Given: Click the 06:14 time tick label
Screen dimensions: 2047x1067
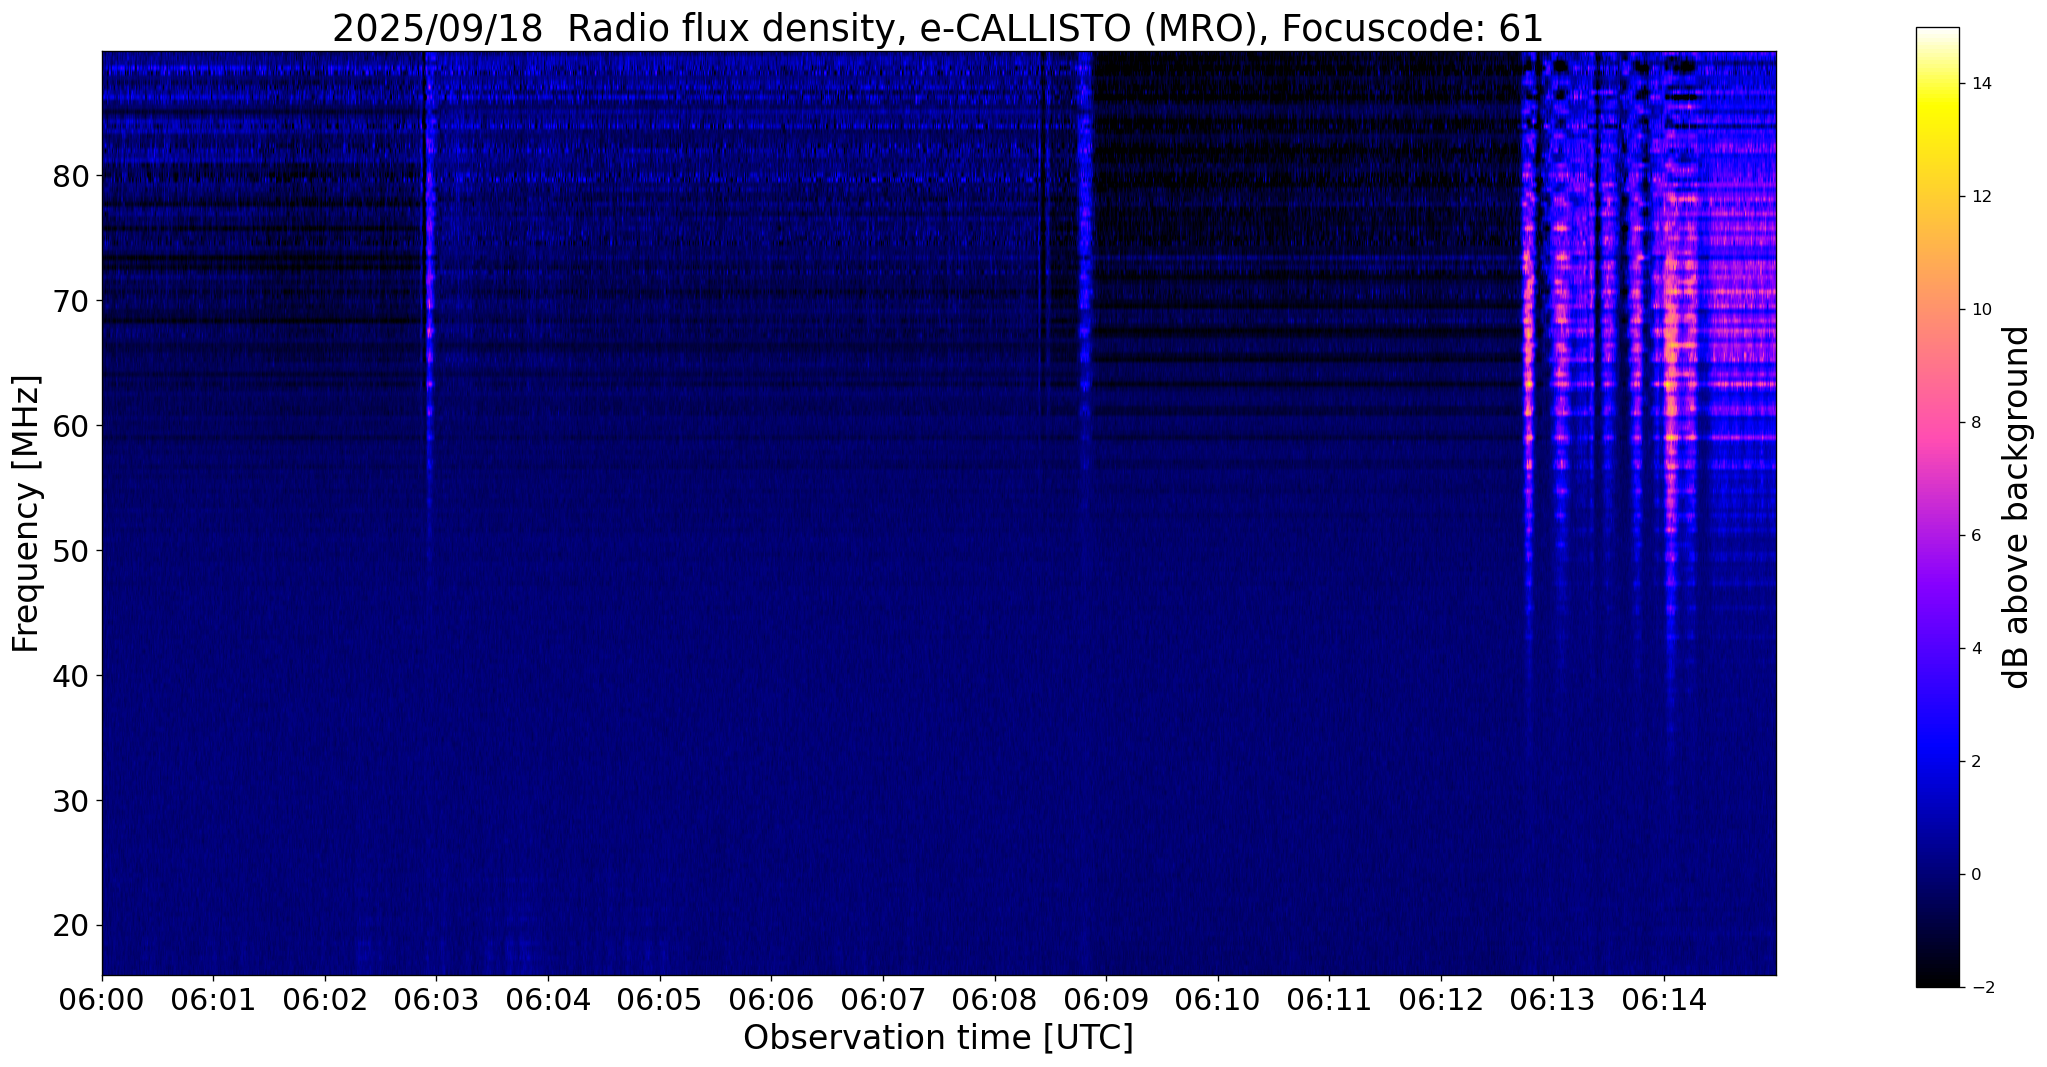Looking at the screenshot, I should pos(1664,1000).
